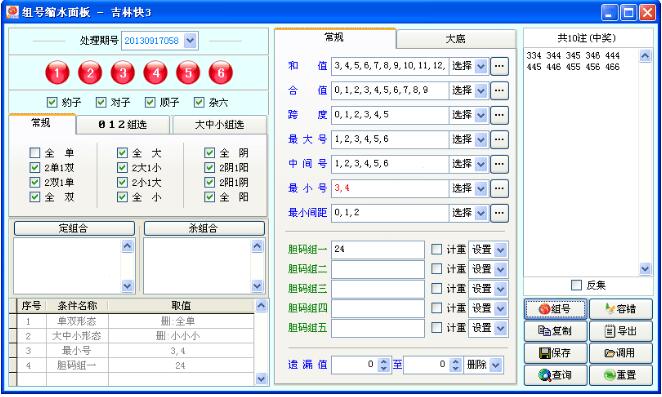Uncheck the 2阴1阳 checkbox
The height and width of the screenshot is (397, 662).
click(x=209, y=168)
